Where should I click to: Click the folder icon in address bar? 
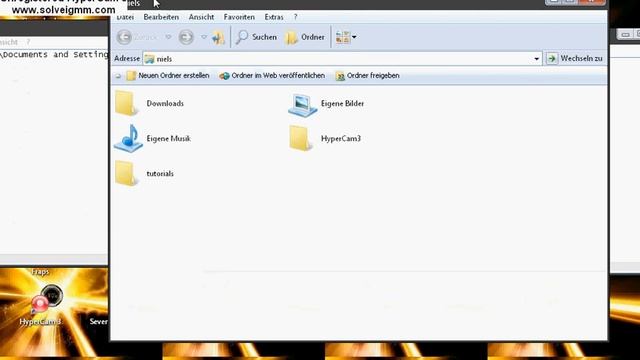point(149,59)
